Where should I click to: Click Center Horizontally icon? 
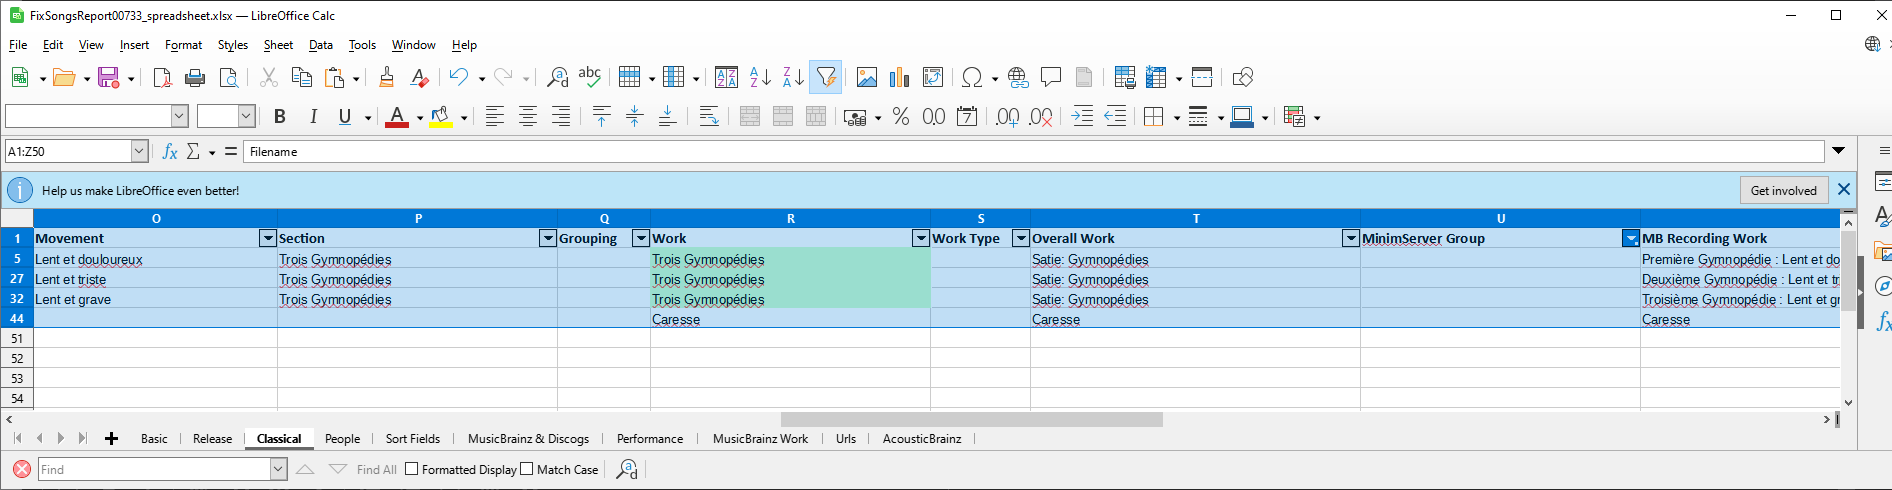tap(528, 117)
